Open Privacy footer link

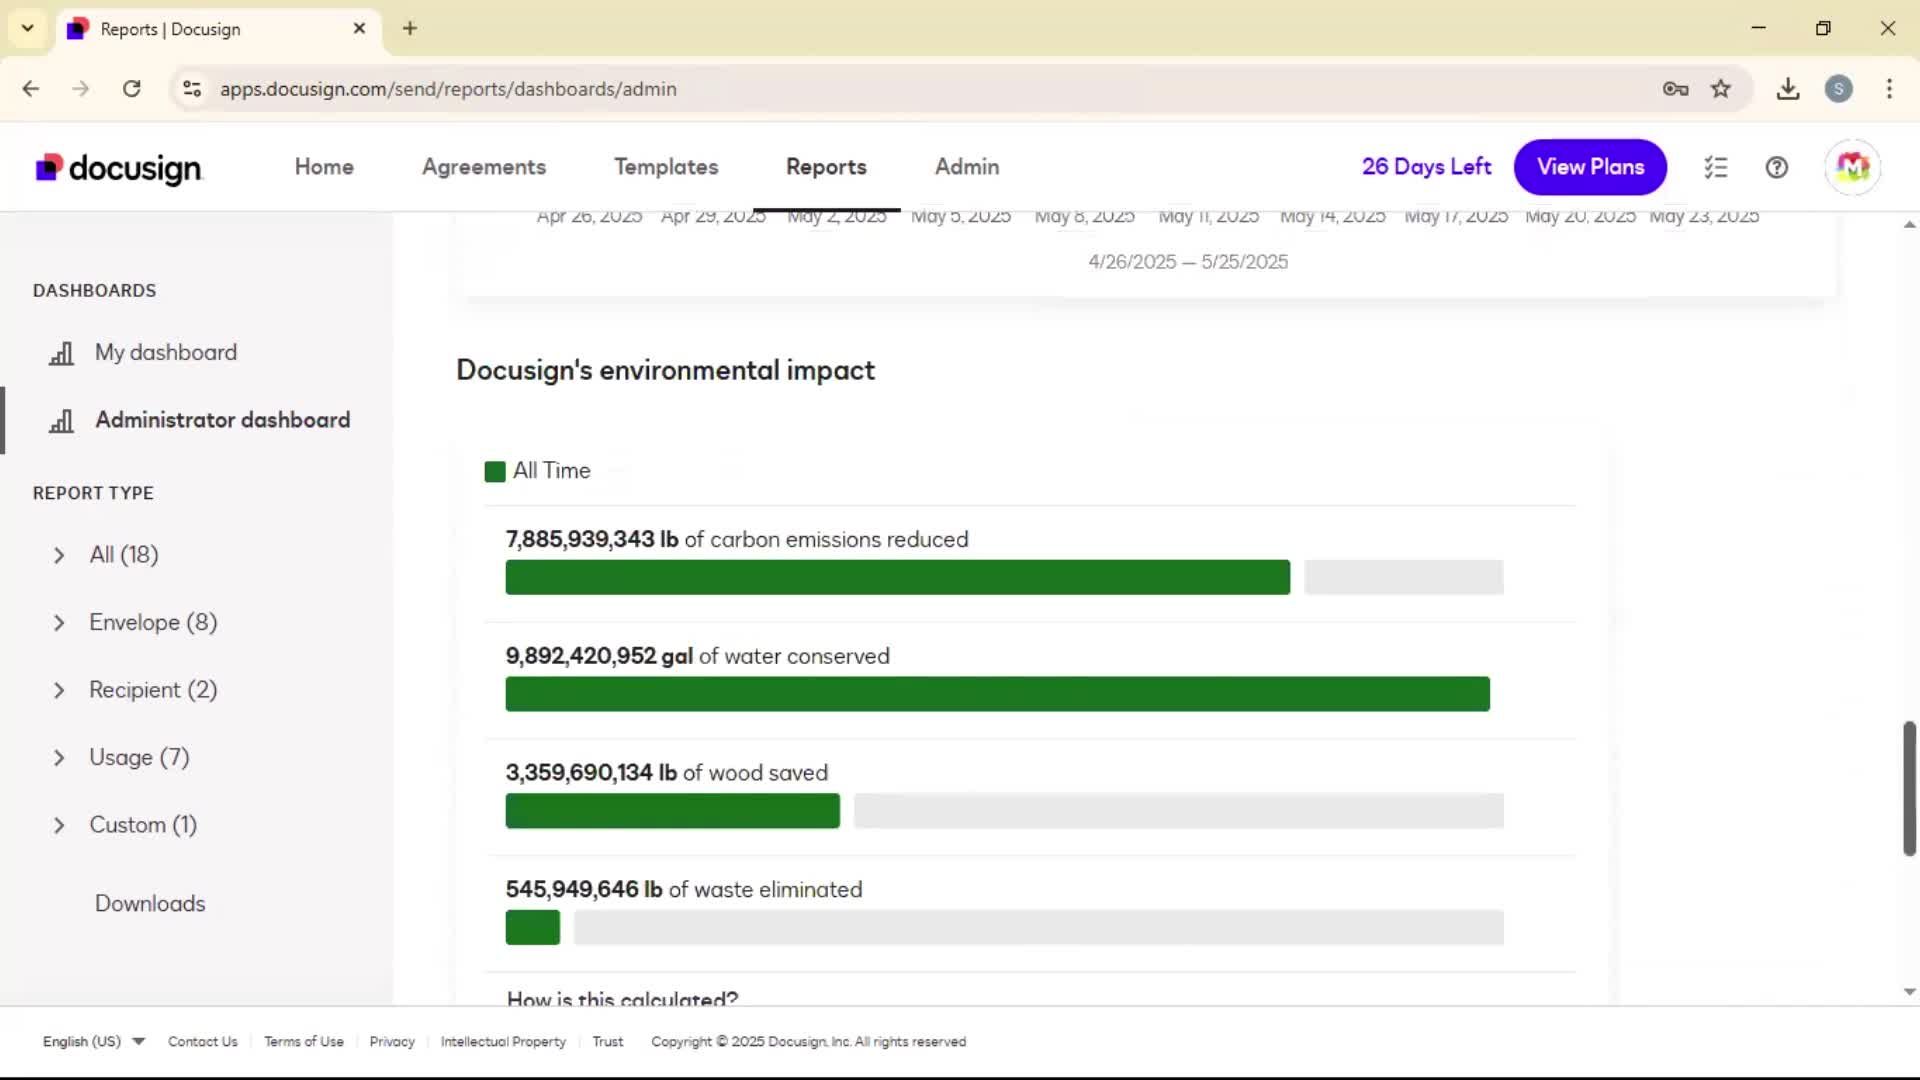point(392,1041)
